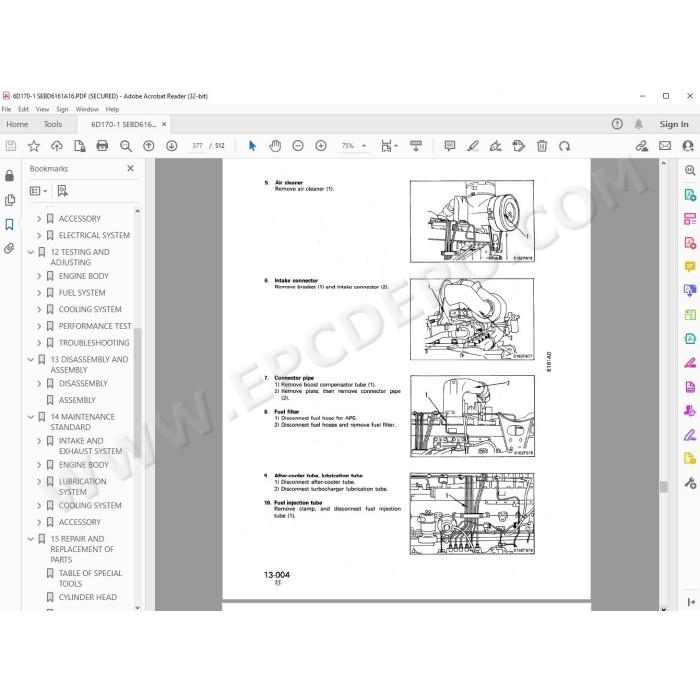The image size is (700, 700).
Task: Activate the Hand pan tool
Action: (275, 146)
